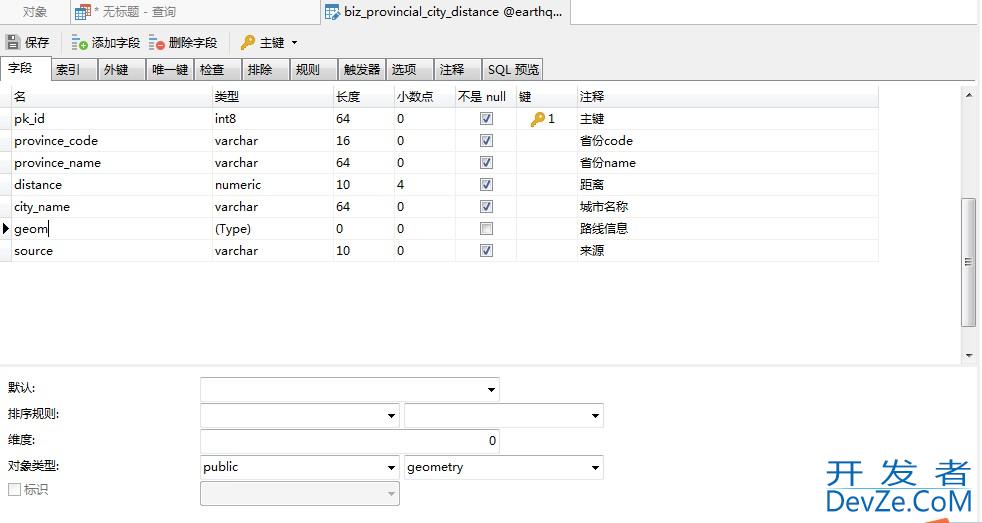Open the default value dropdown
The height and width of the screenshot is (523, 982).
click(491, 389)
